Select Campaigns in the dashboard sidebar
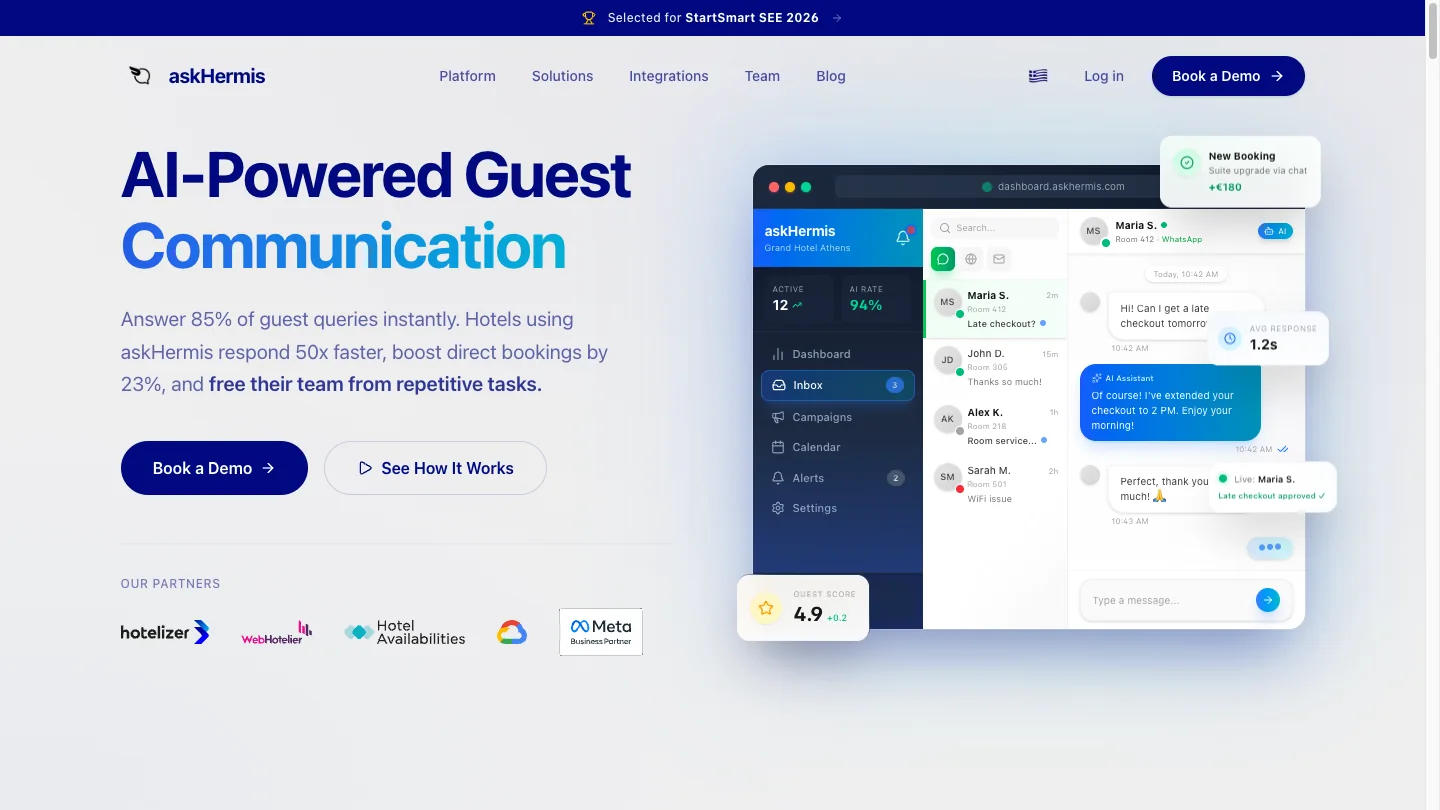This screenshot has height=810, width=1440. coord(822,417)
